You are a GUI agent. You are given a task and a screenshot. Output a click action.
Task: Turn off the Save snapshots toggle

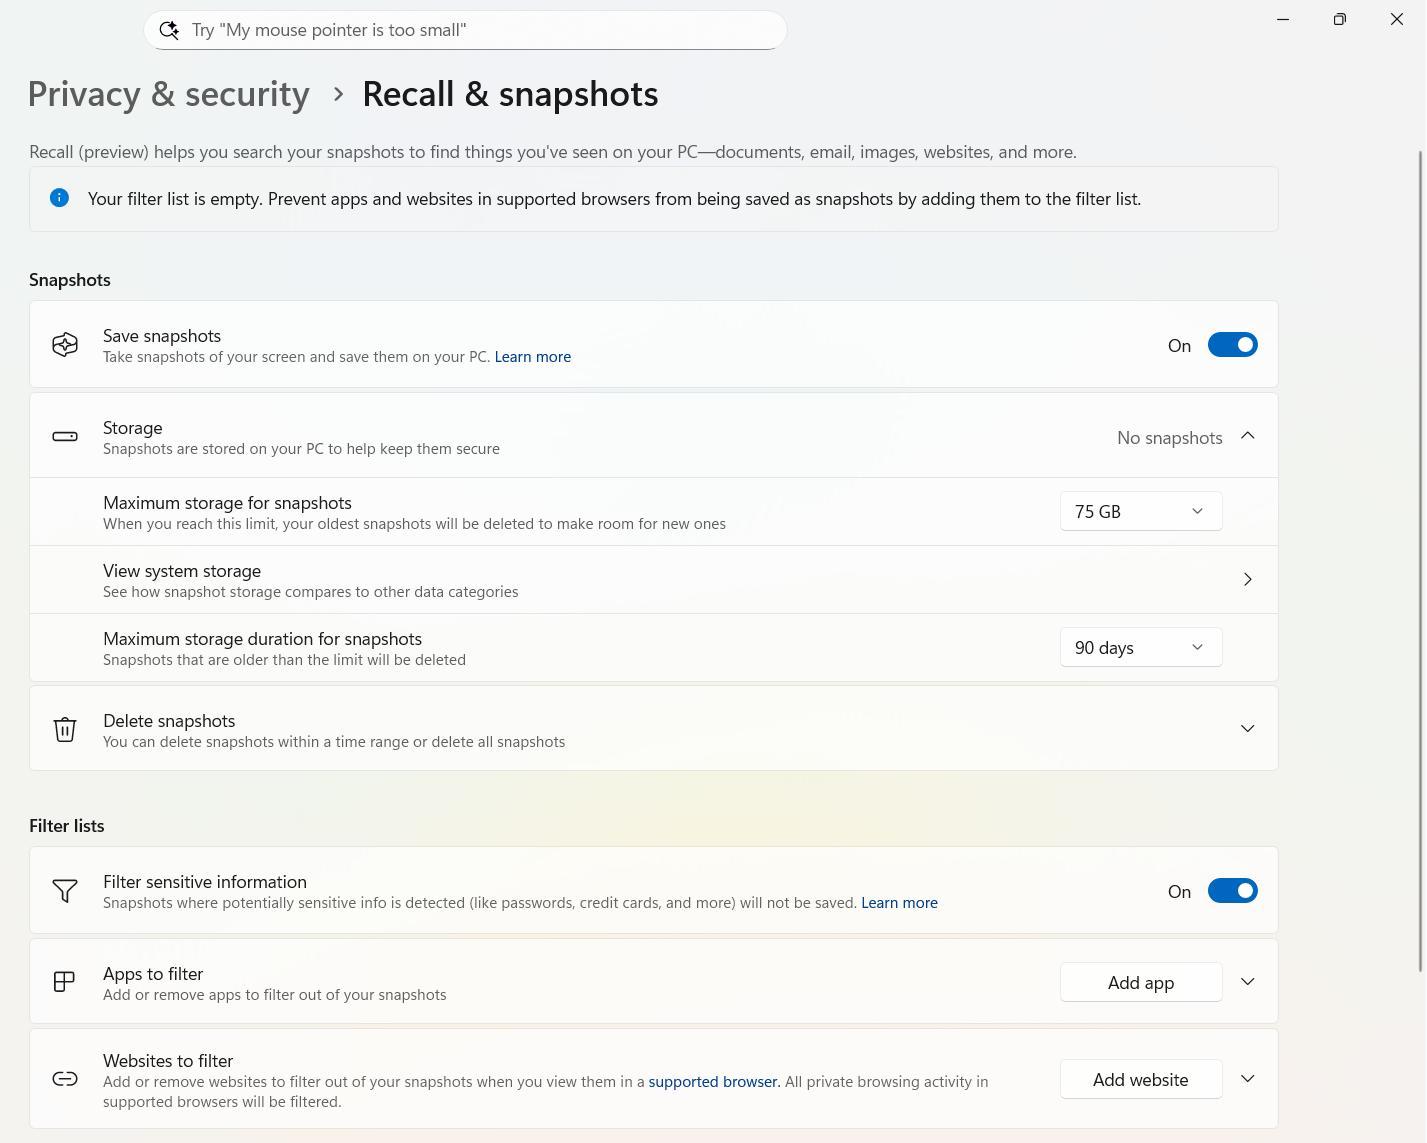[x=1232, y=345]
